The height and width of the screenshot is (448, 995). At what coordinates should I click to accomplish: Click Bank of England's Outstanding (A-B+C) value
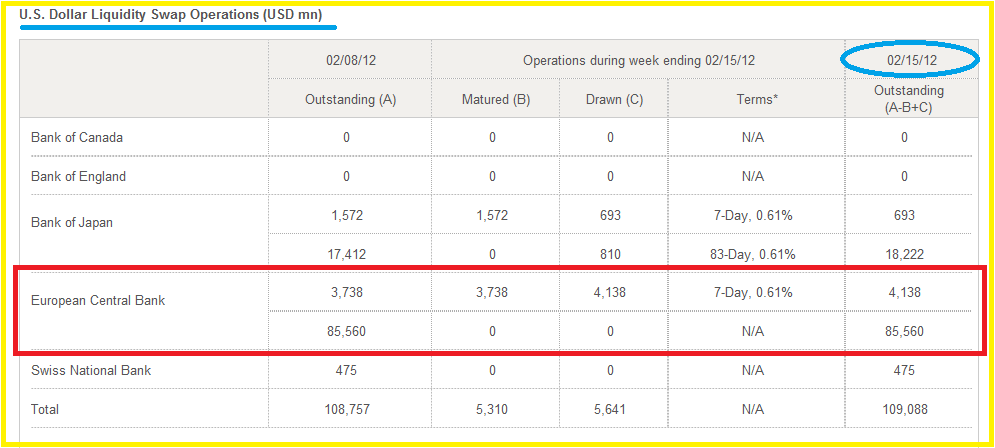point(904,176)
